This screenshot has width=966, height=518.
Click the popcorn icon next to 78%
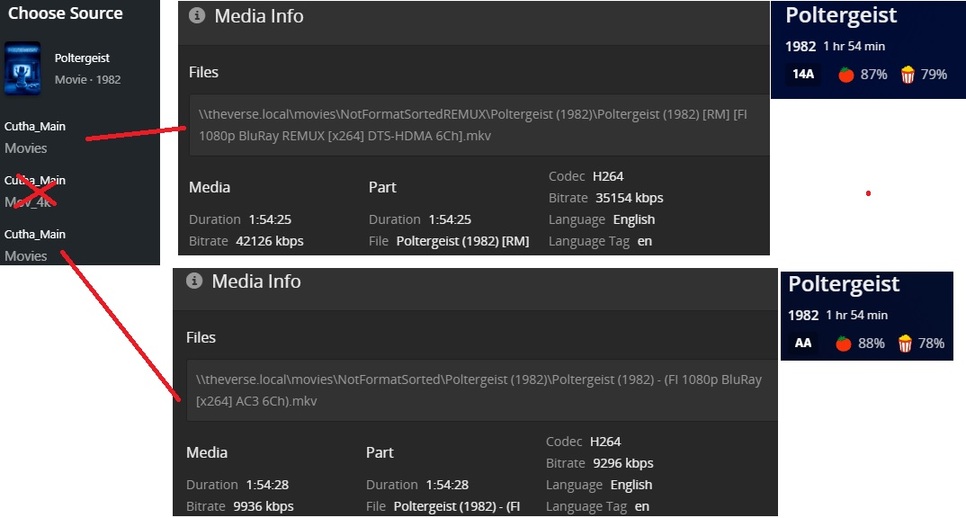[x=905, y=343]
